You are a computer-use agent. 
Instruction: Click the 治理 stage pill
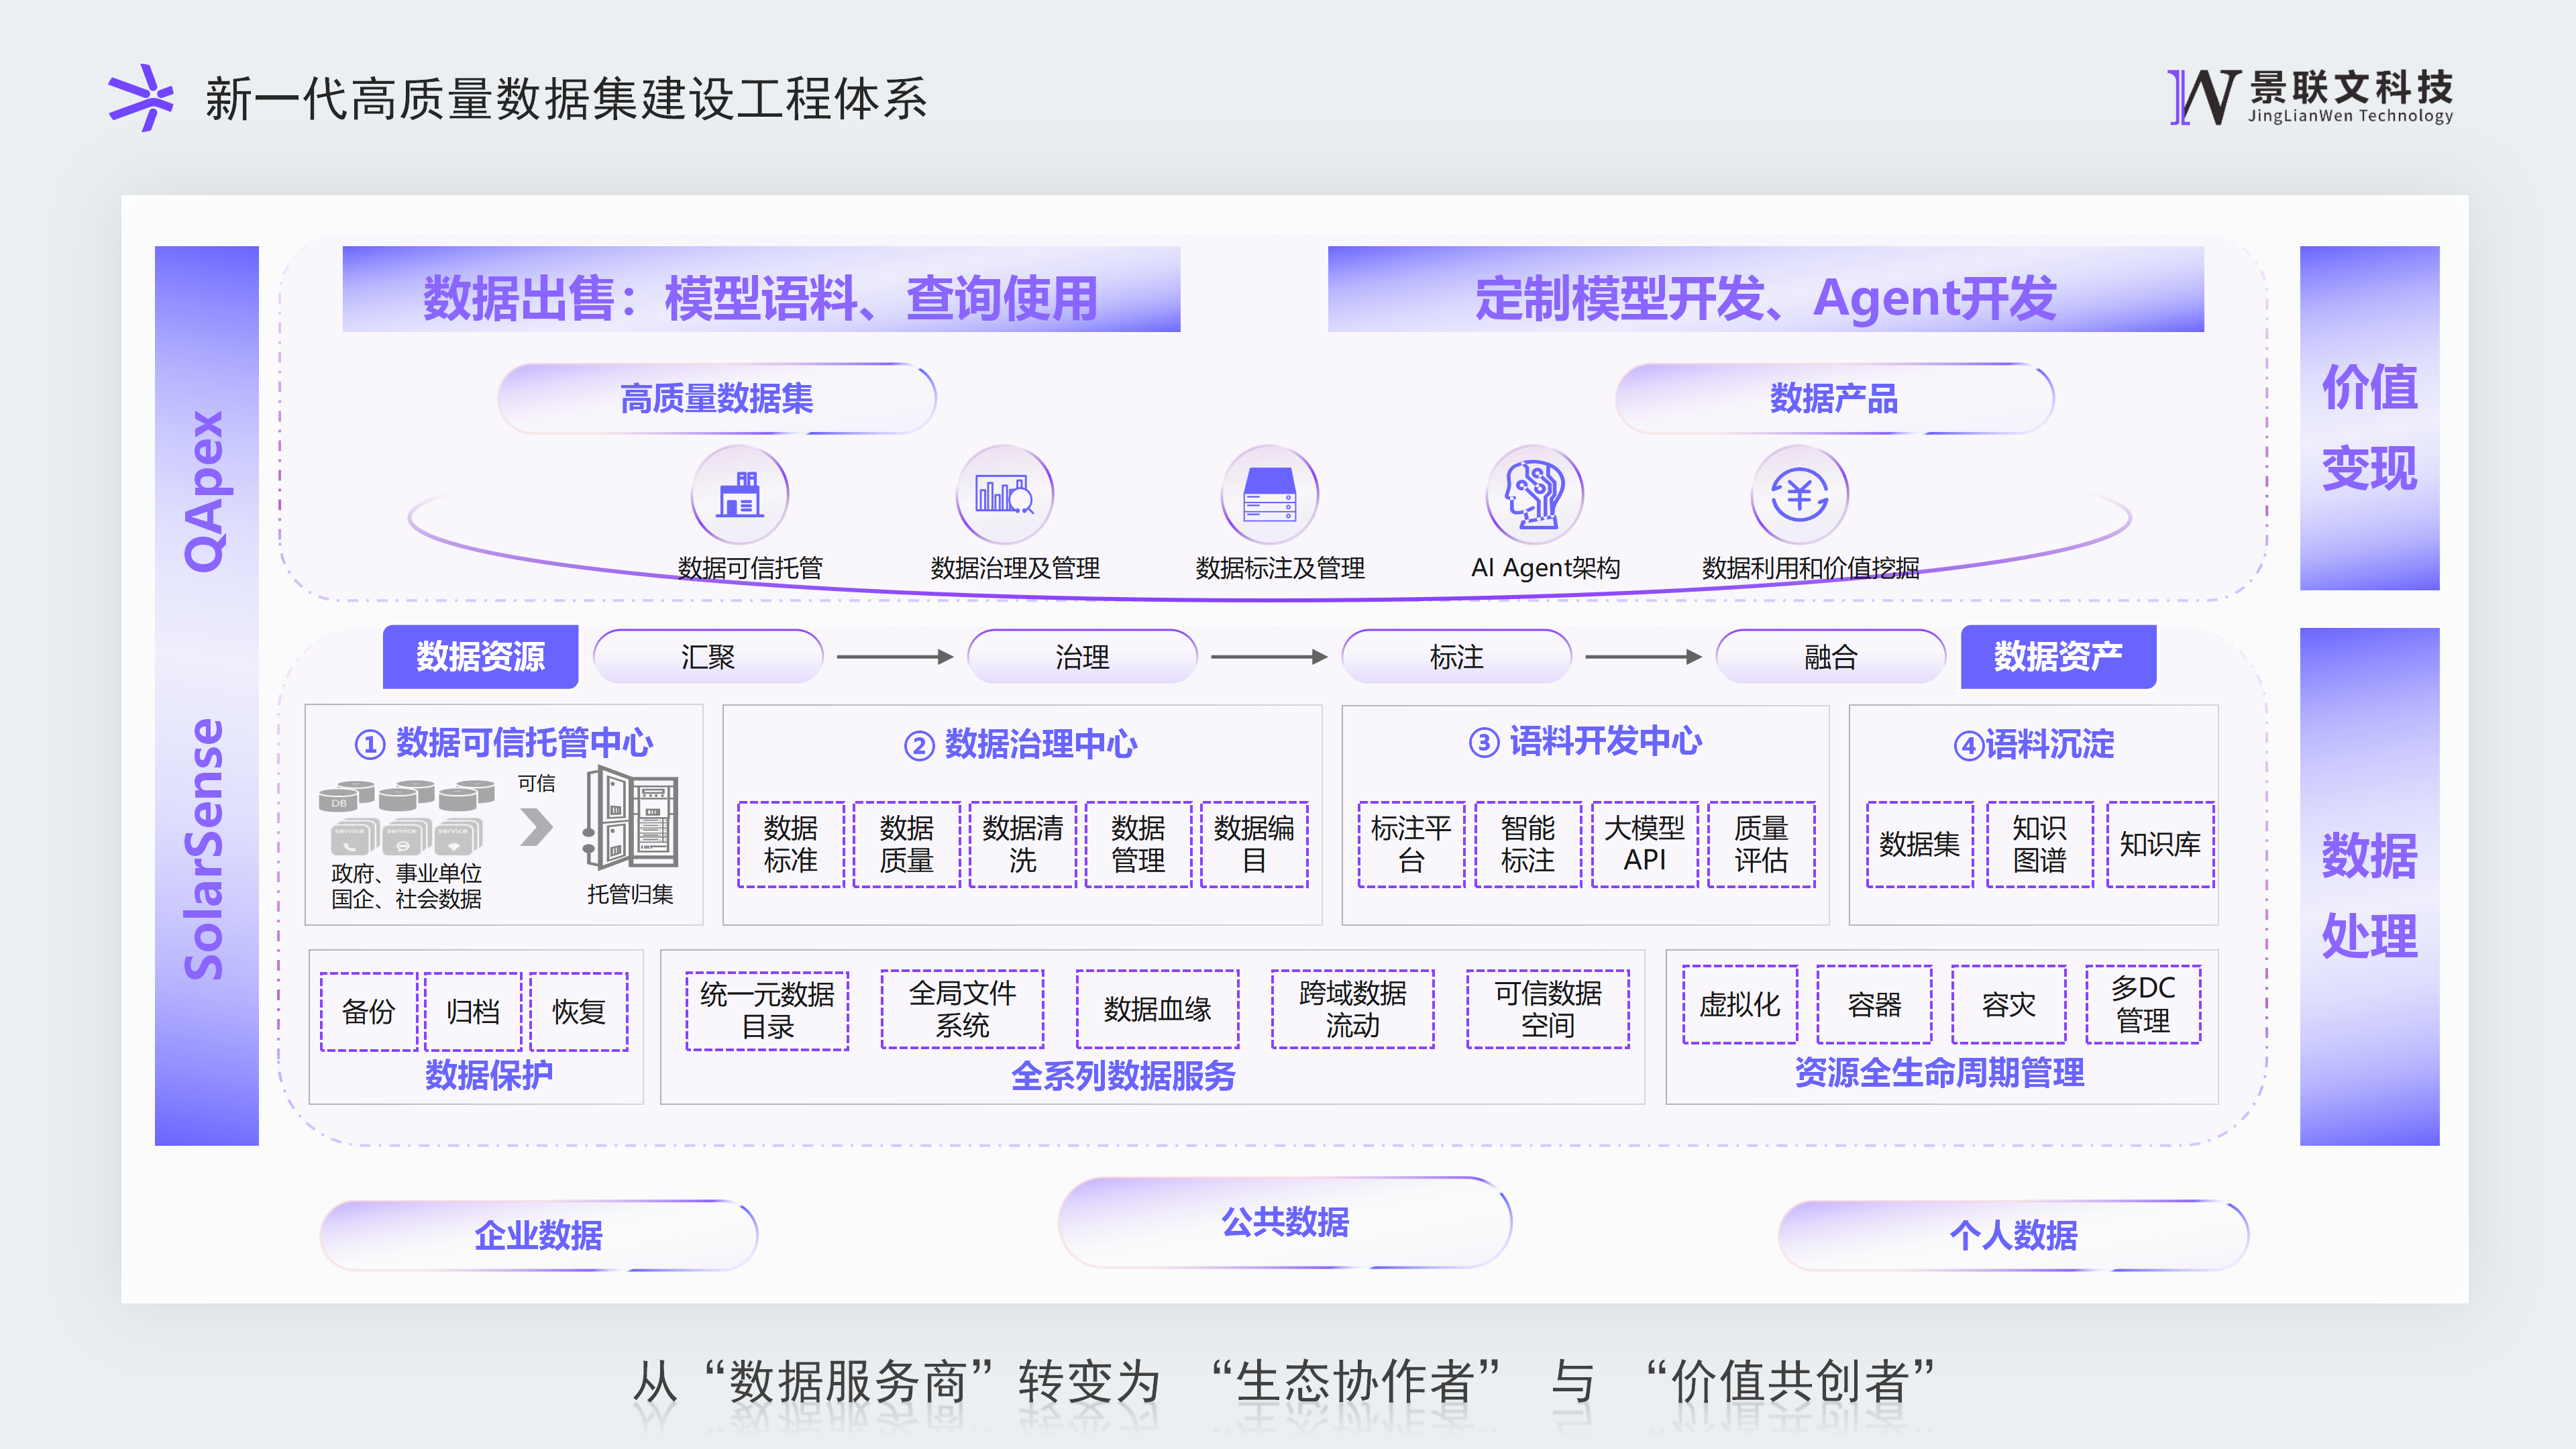click(1082, 657)
